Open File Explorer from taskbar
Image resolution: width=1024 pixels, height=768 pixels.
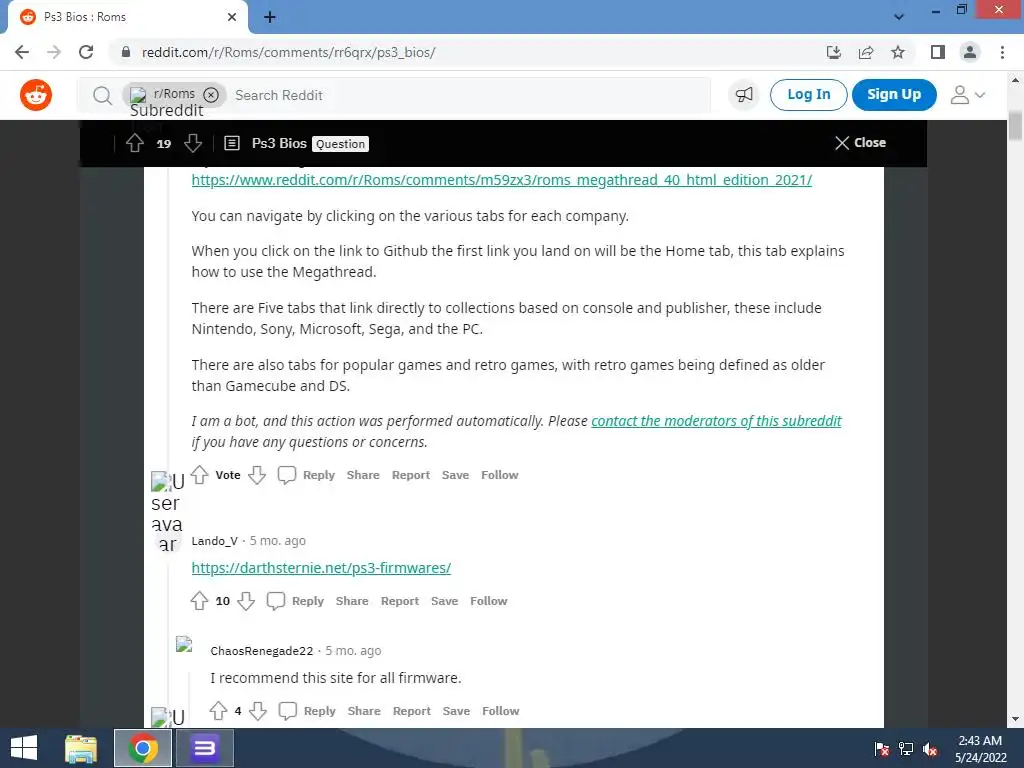pos(81,748)
